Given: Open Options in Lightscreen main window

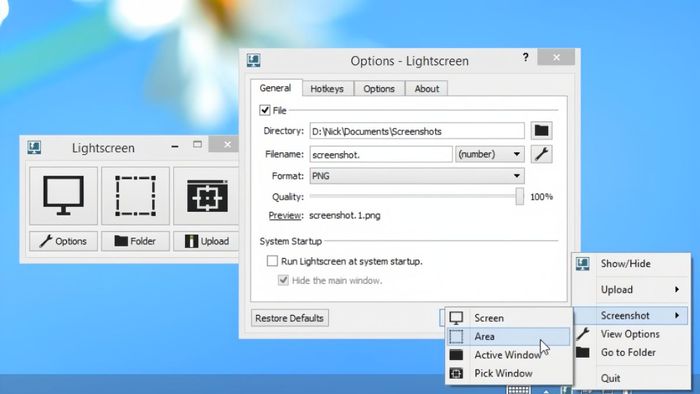Looking at the screenshot, I should point(63,241).
